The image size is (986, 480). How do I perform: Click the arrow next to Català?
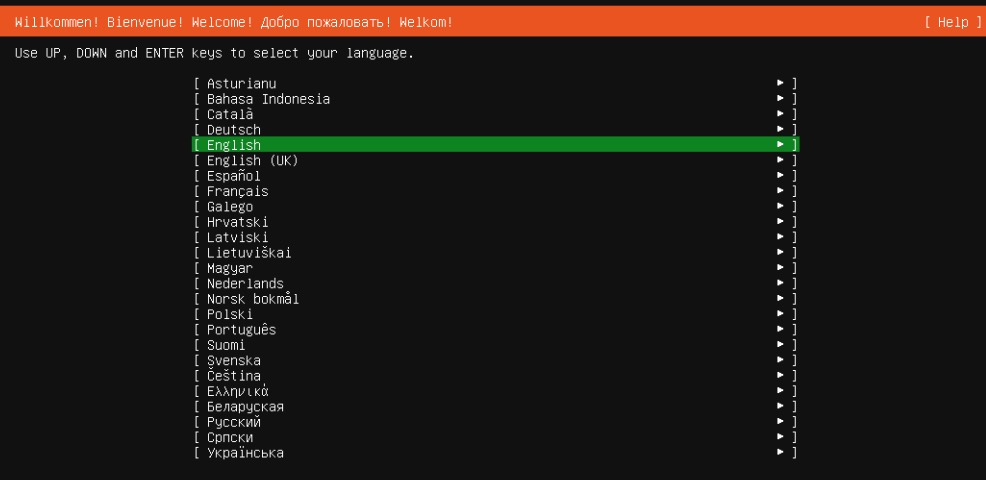[x=780, y=114]
